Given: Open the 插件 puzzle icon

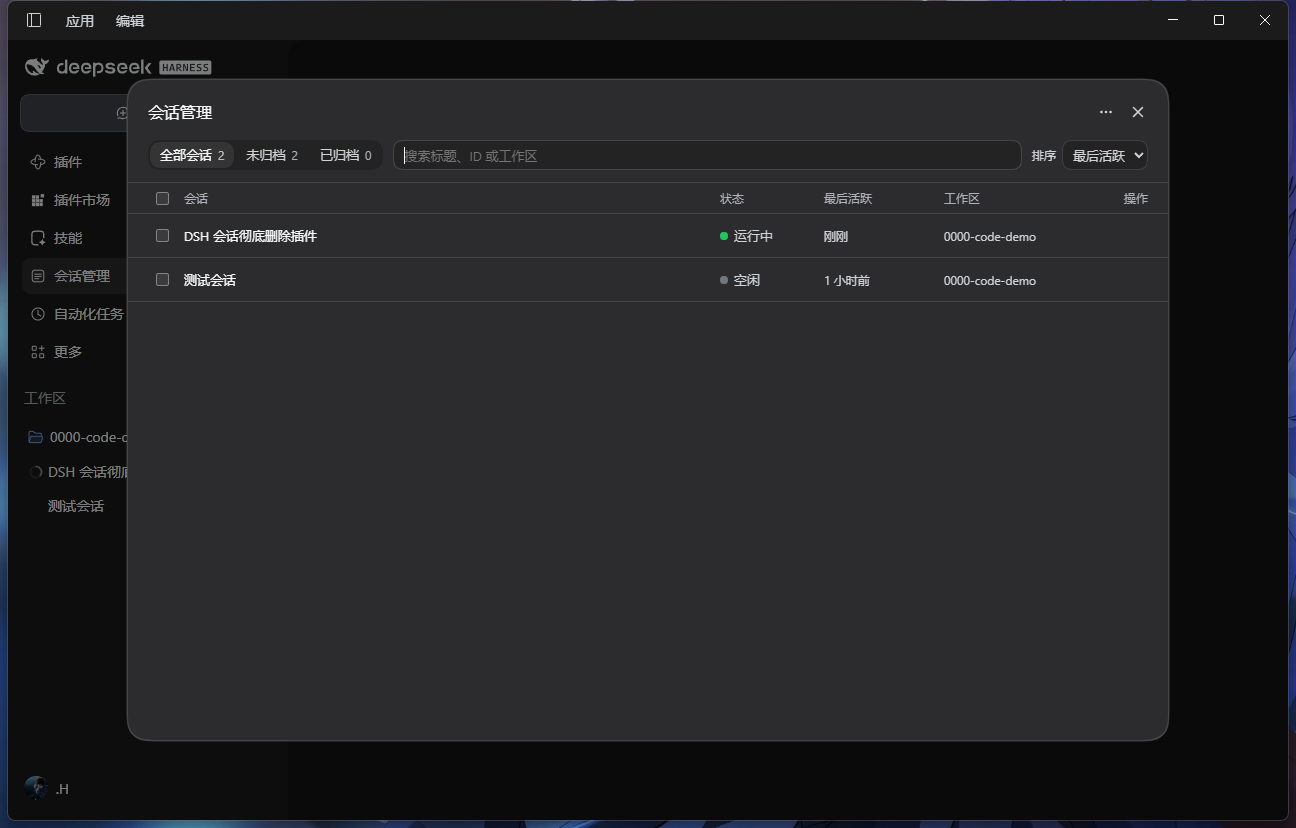Looking at the screenshot, I should point(38,162).
